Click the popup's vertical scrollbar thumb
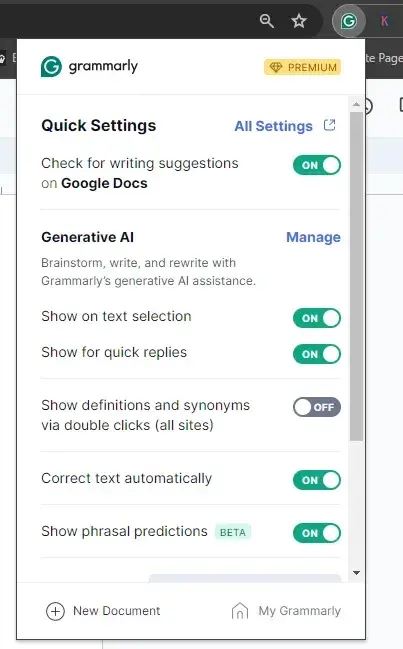 pos(356,276)
